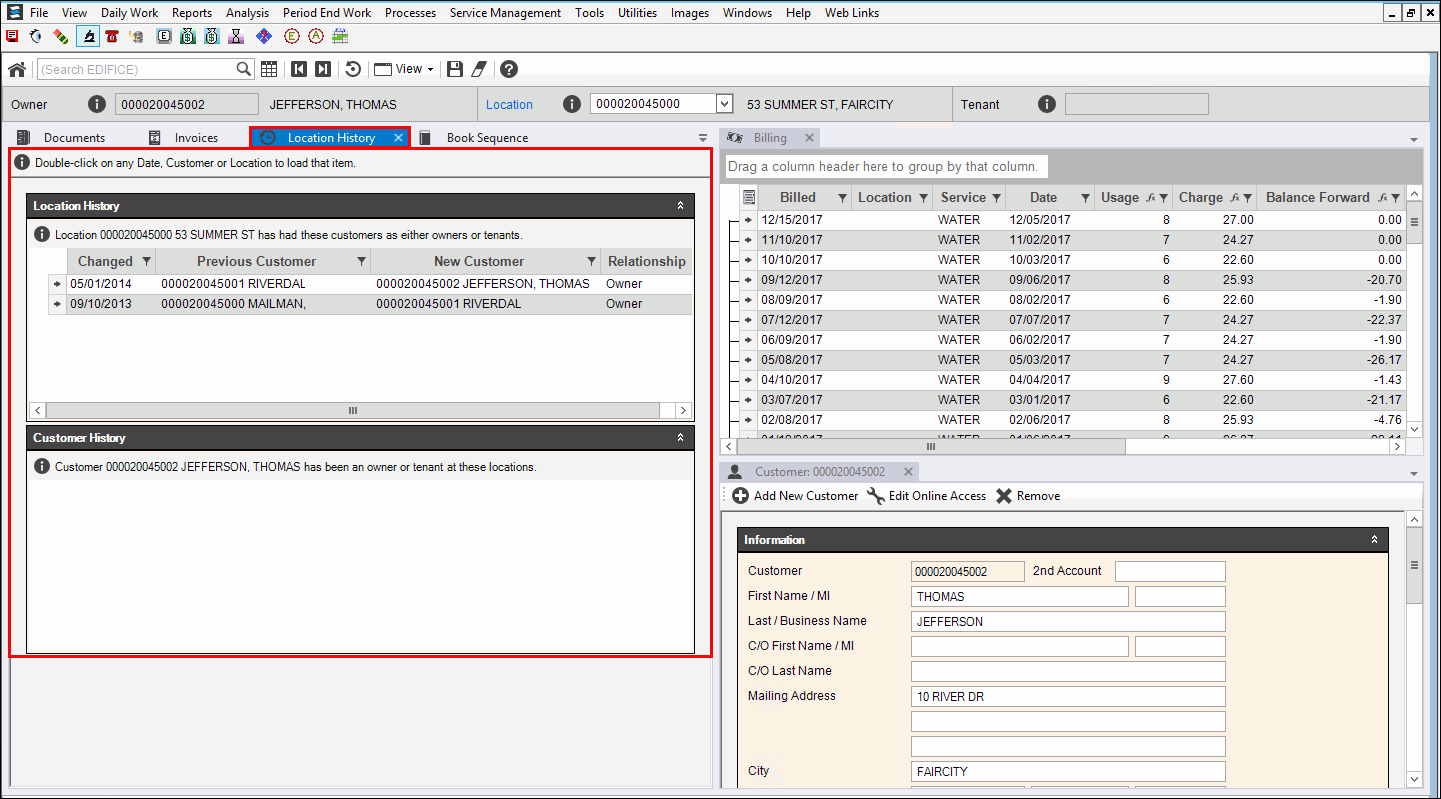Open help with the question mark icon

(509, 69)
